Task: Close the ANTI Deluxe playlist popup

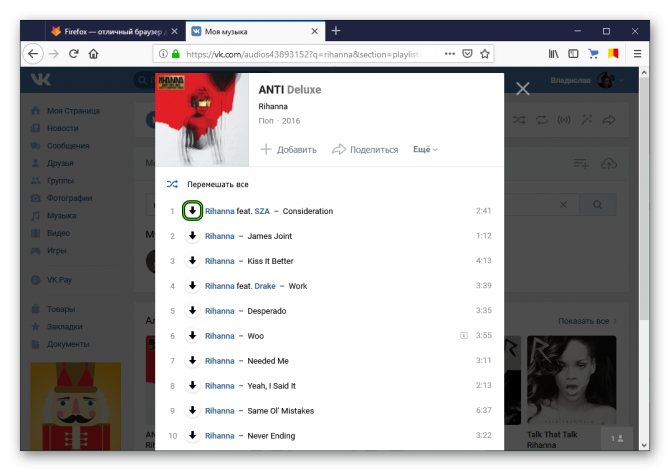Action: [x=523, y=89]
